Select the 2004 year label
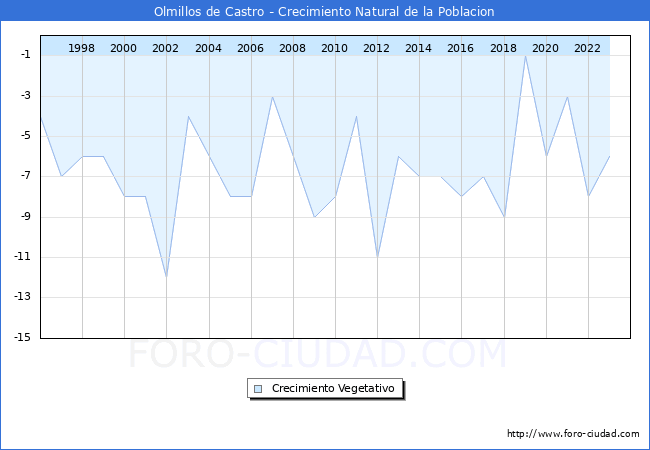This screenshot has height=450, width=650. tap(208, 48)
